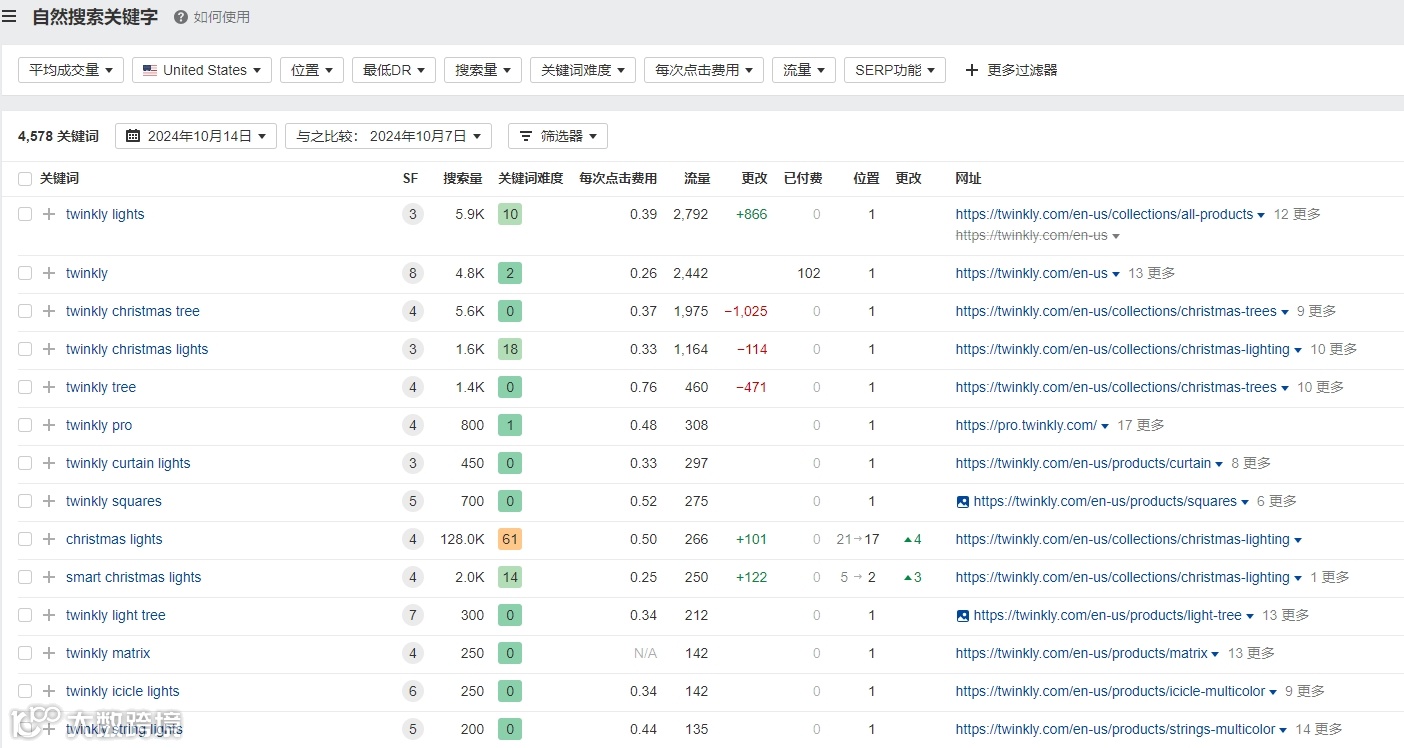Screen dimensions: 1404x748
Task: Open the 关键词难度 filter dropdown
Action: pos(583,70)
